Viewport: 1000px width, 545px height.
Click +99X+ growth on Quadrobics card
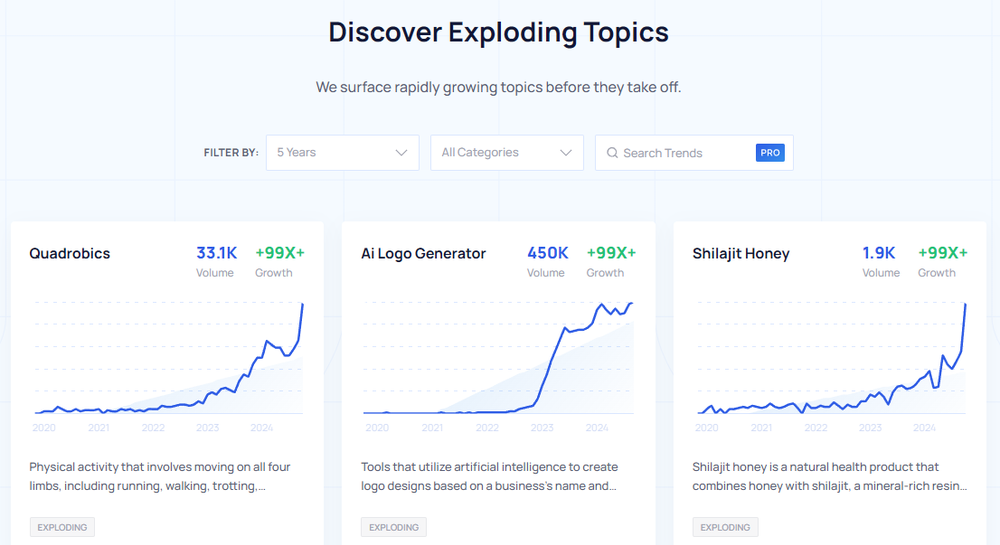coord(280,253)
